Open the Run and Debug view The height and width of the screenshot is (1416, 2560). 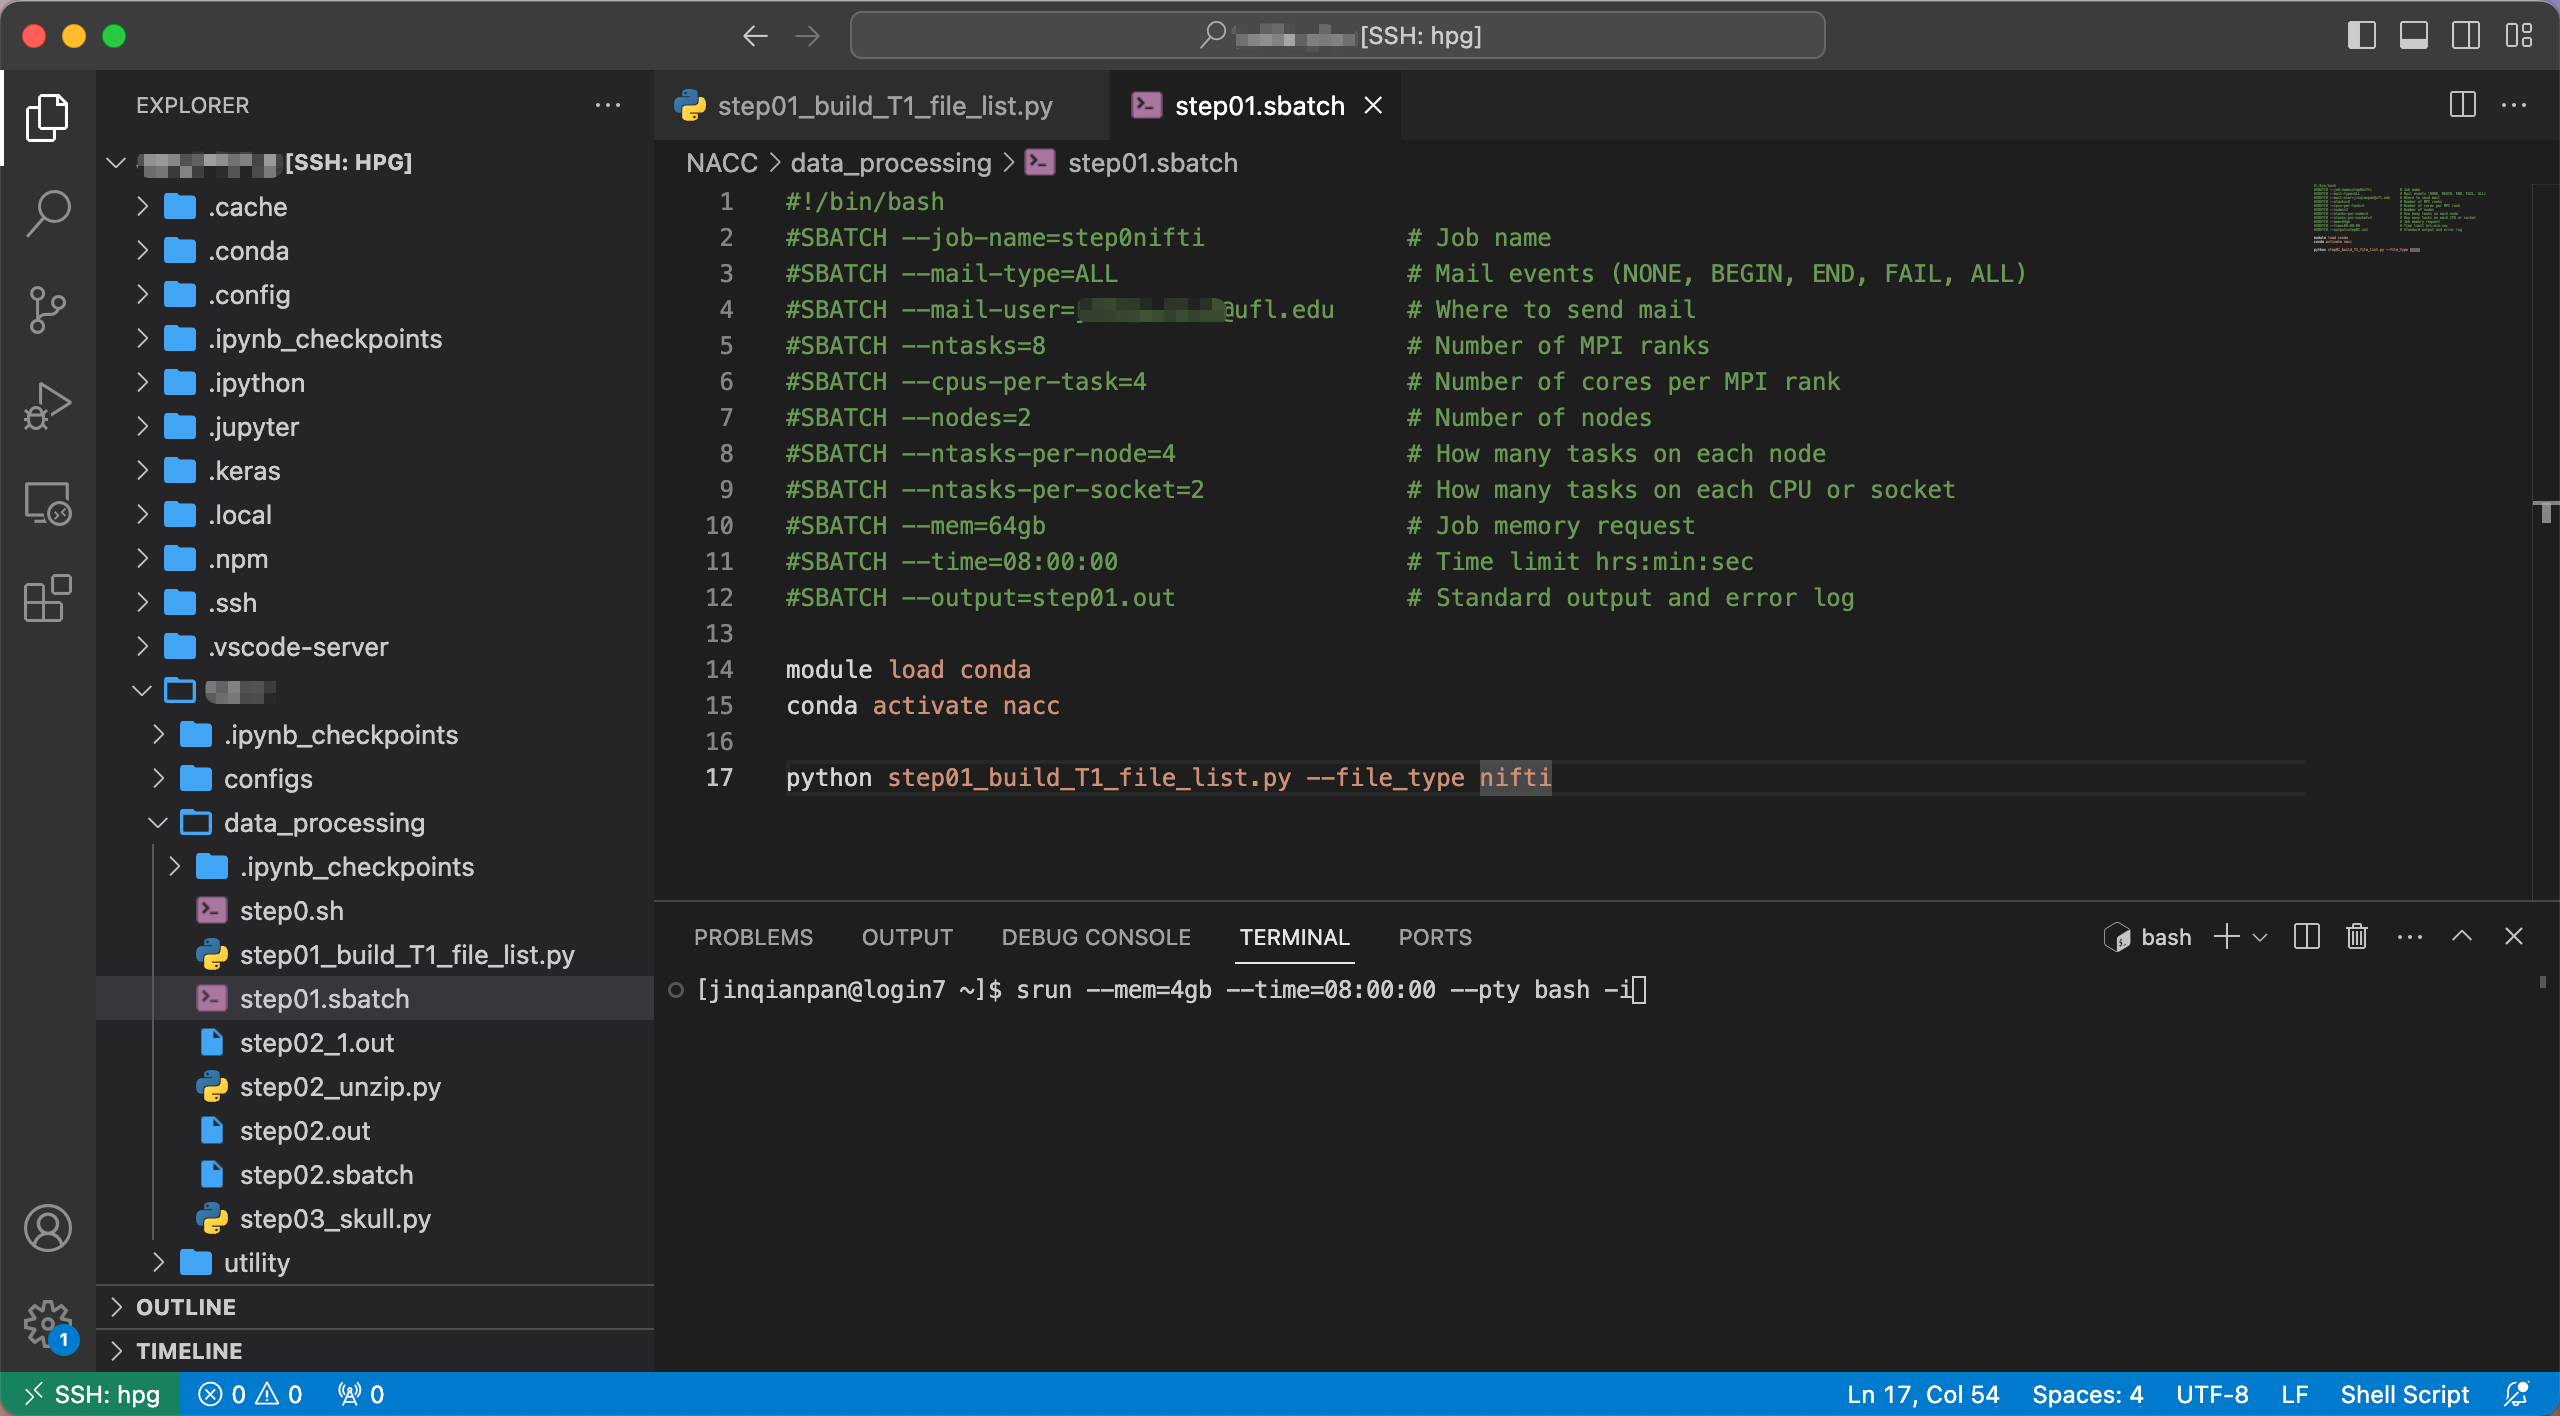(48, 406)
